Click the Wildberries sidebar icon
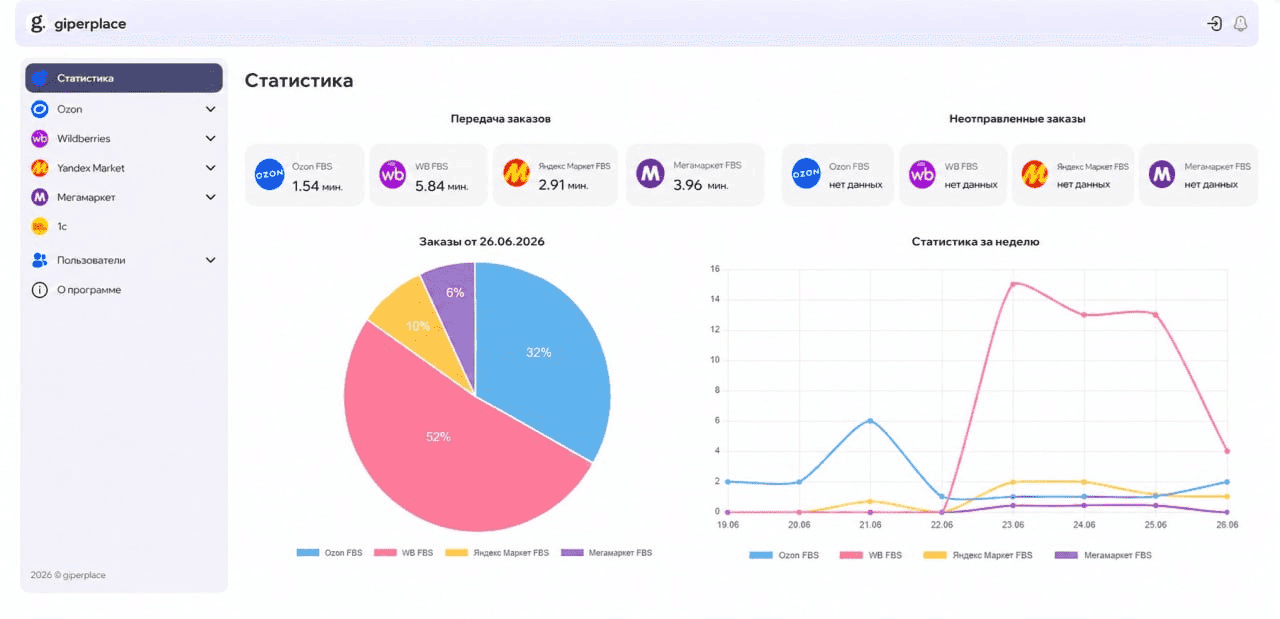This screenshot has height=619, width=1280. 40,139
